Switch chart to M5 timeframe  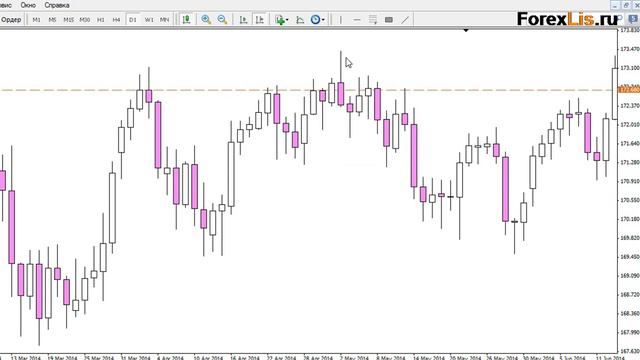click(52, 20)
